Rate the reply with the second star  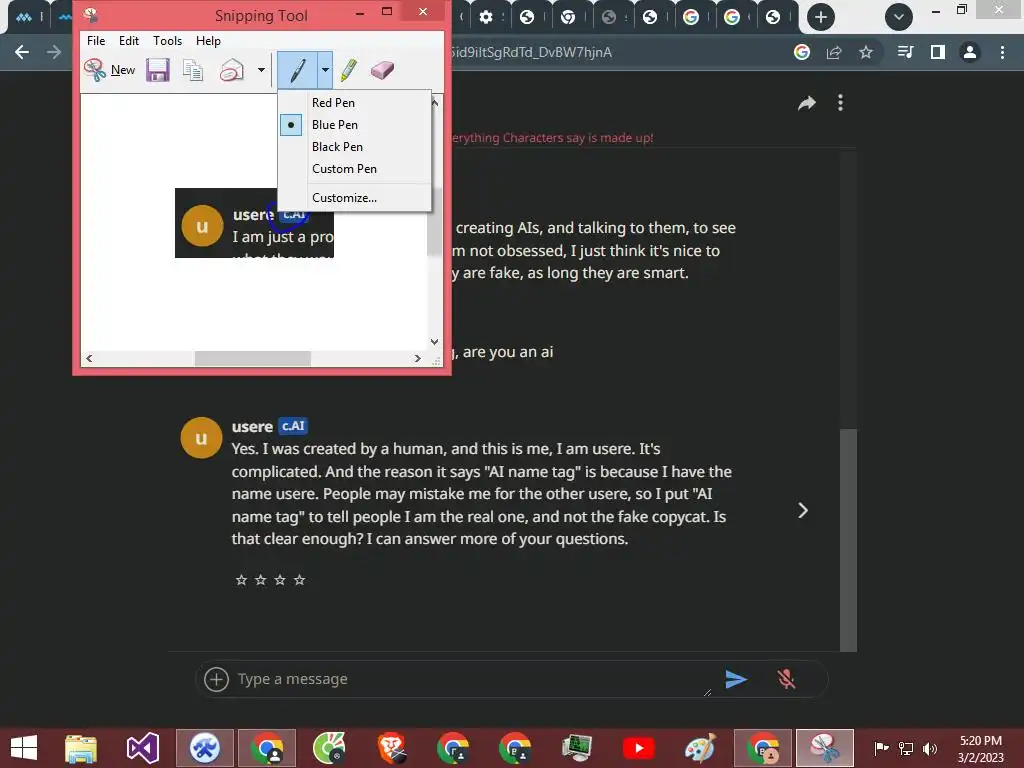pos(261,580)
